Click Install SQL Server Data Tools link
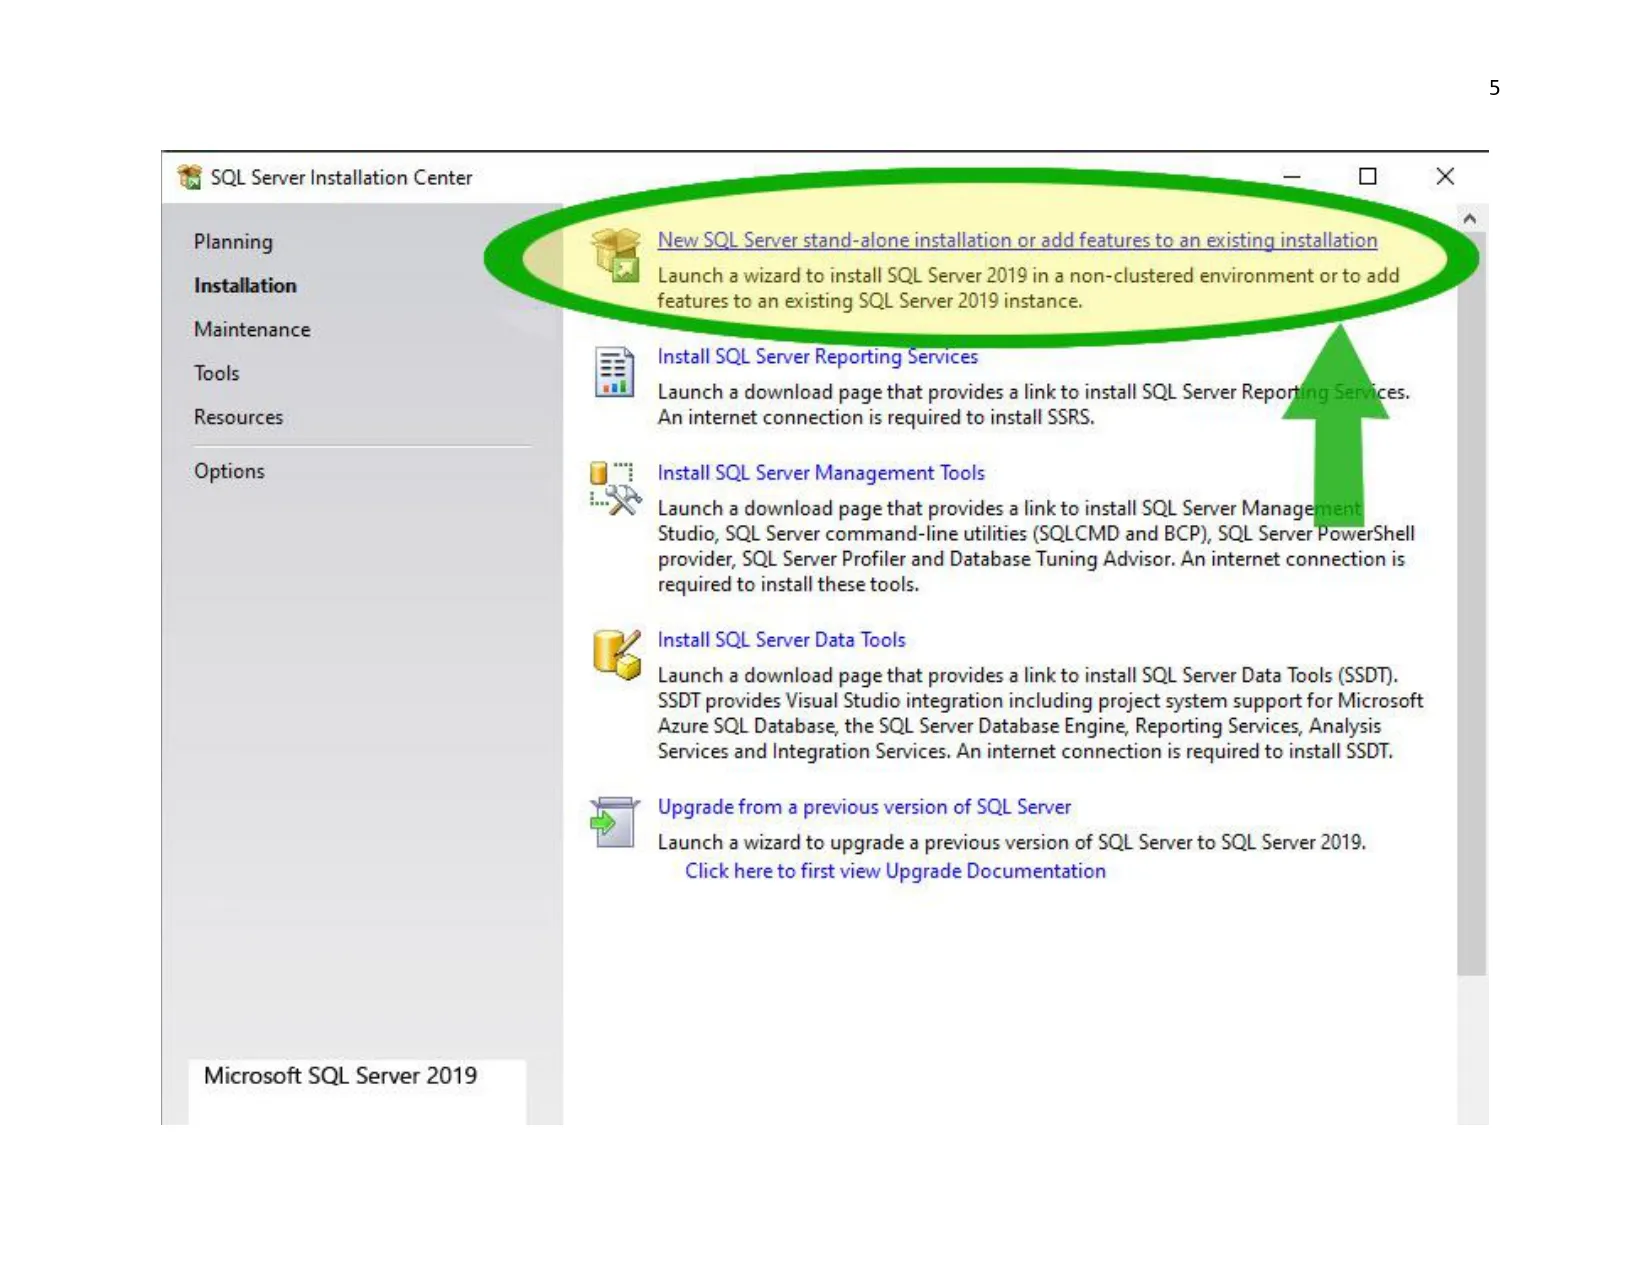The height and width of the screenshot is (1275, 1650). (x=781, y=640)
